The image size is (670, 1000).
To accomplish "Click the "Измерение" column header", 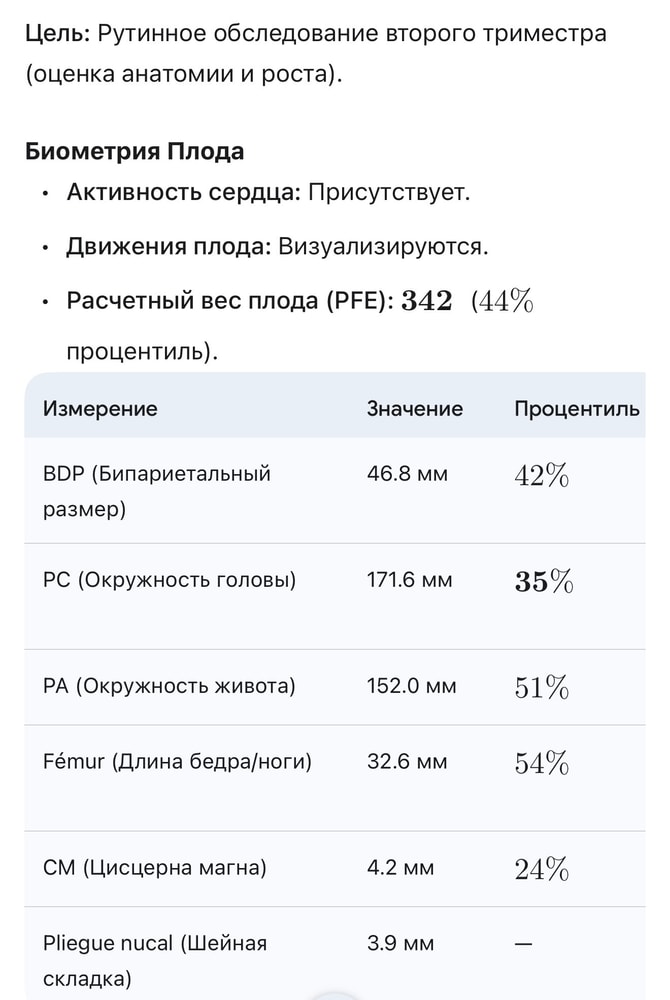I will click(x=100, y=409).
